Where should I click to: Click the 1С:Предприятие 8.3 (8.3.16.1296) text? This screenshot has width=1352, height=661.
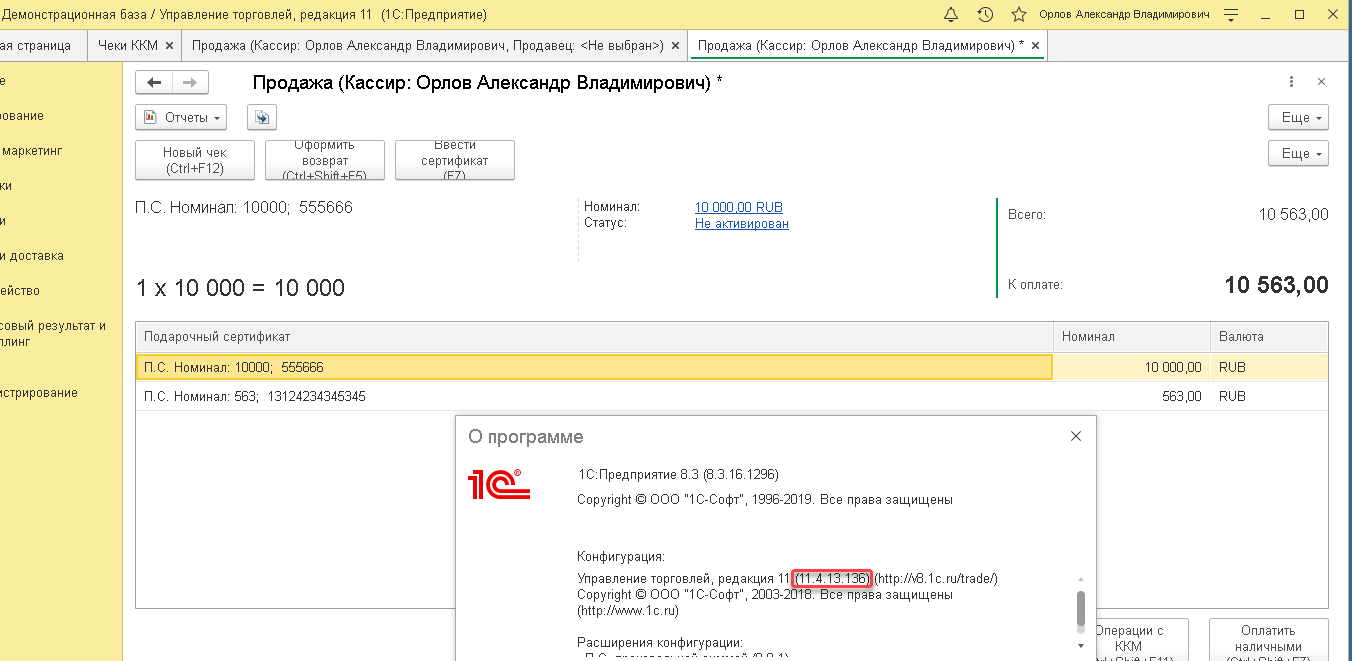click(678, 474)
